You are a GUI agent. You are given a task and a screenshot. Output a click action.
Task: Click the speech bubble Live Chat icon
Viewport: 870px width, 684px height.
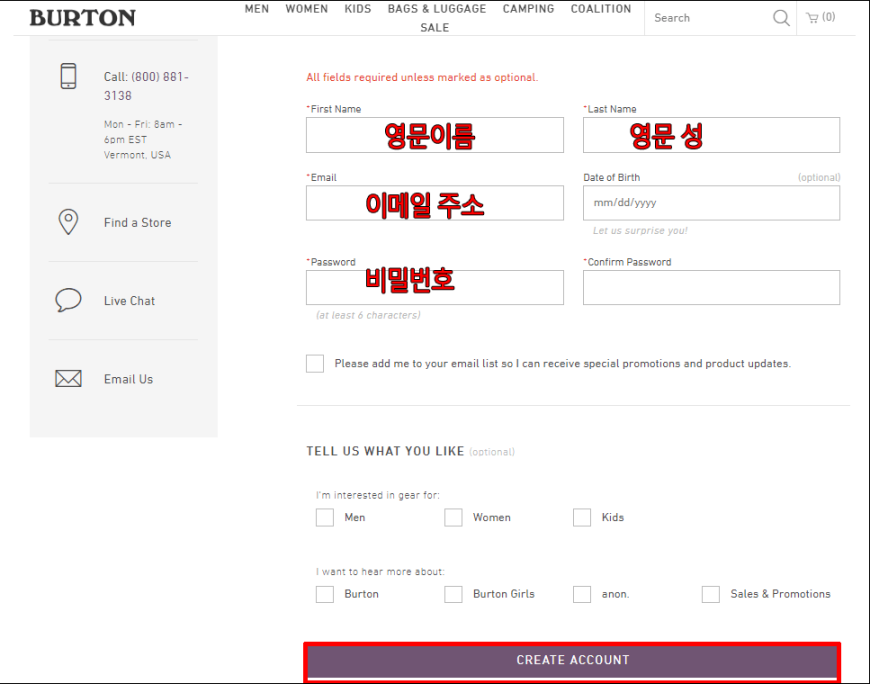(x=68, y=300)
